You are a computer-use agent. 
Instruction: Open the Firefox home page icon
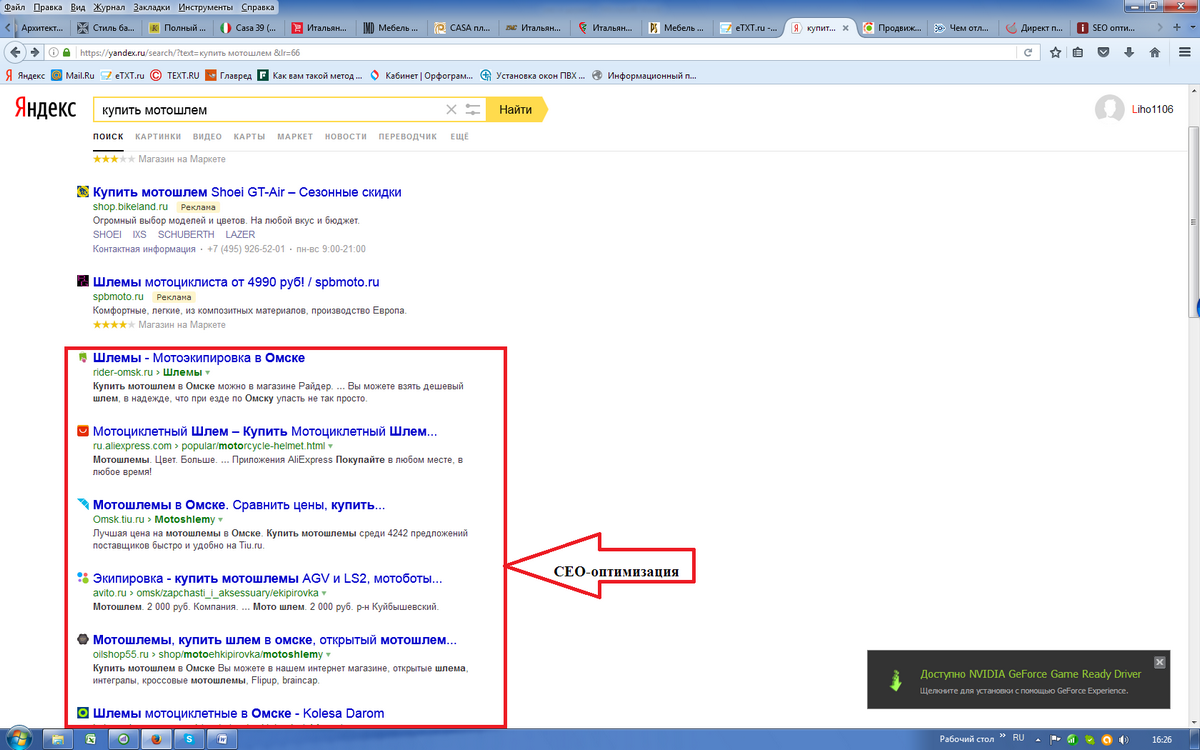click(x=1155, y=52)
